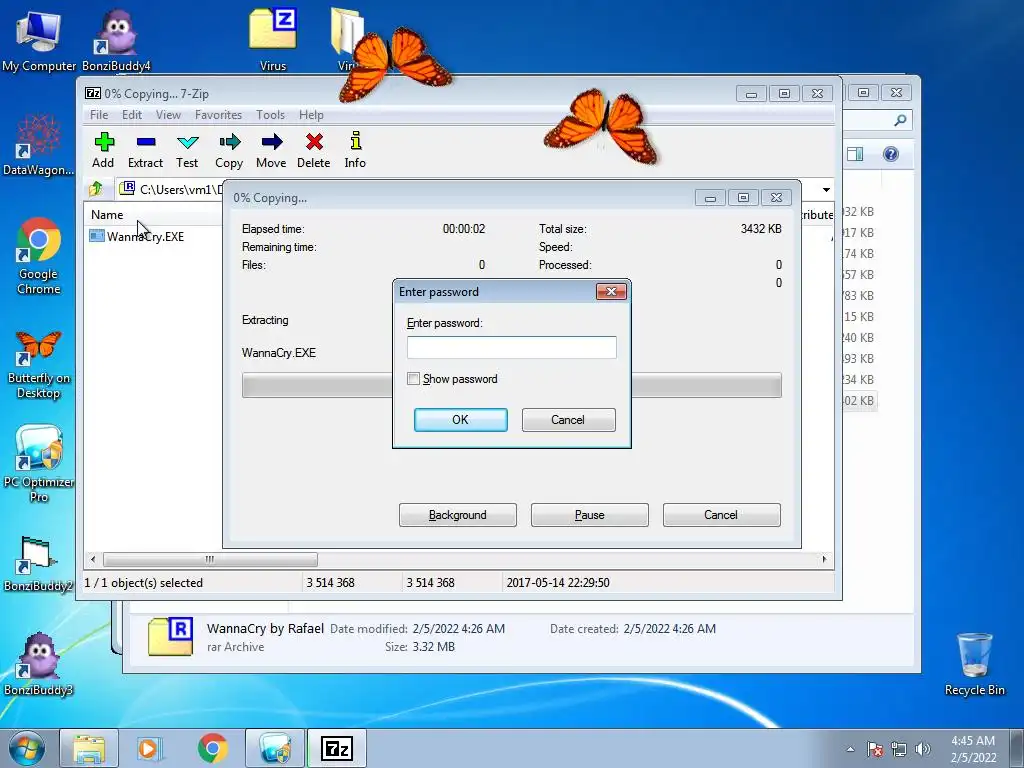Image resolution: width=1024 pixels, height=768 pixels.
Task: Click the left scroll arrow in 7-Zip
Action: [x=93, y=560]
